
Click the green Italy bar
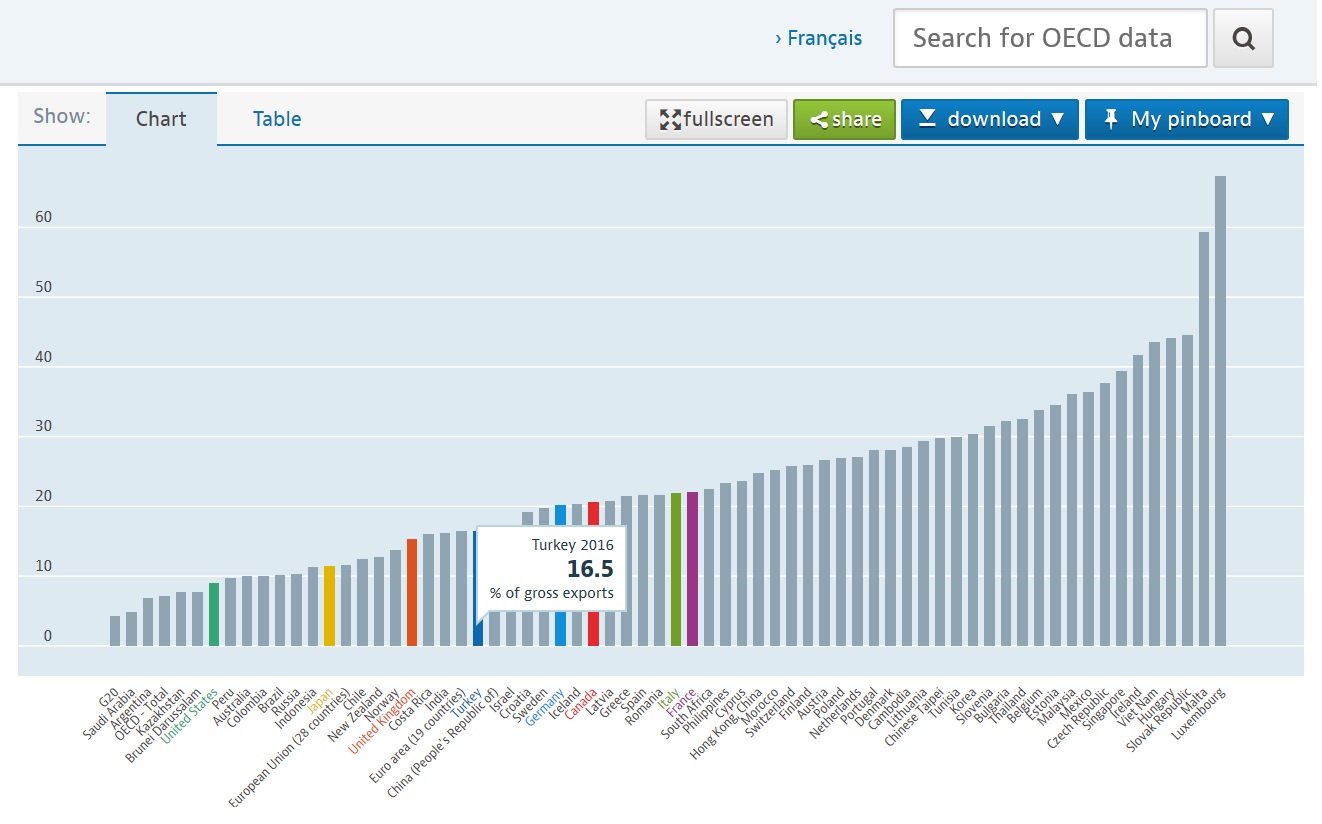676,570
